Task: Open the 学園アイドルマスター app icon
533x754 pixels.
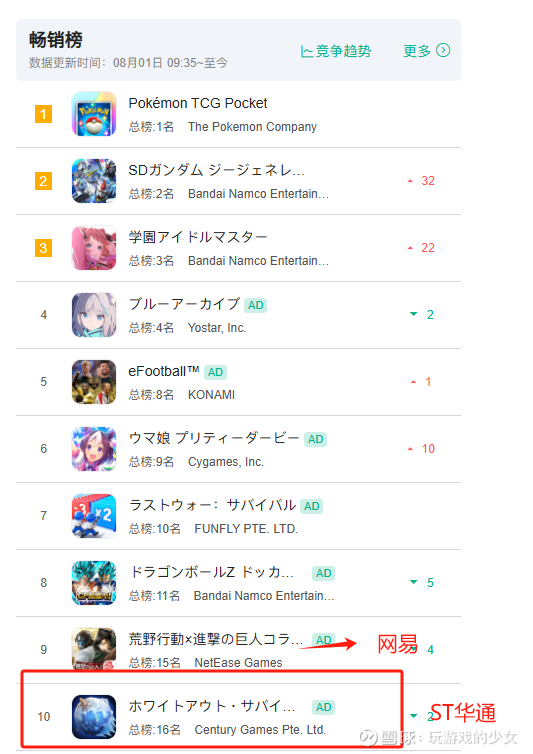Action: tap(94, 248)
